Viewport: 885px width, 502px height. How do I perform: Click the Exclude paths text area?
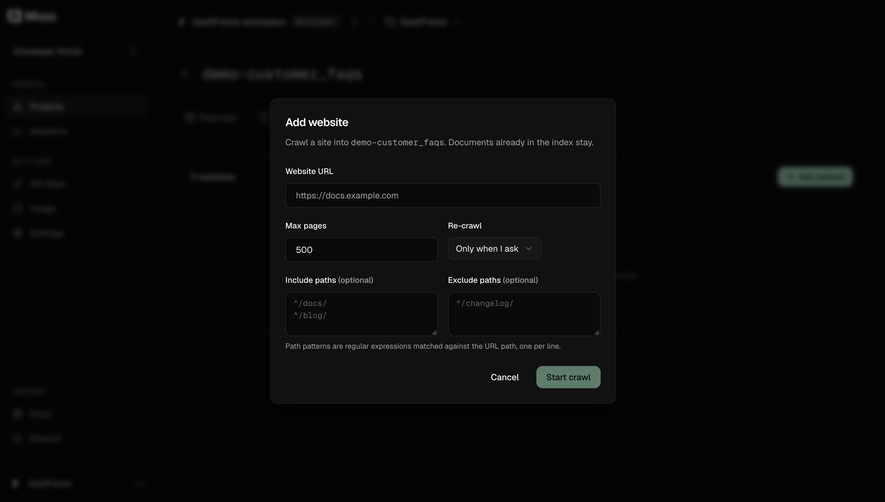point(524,314)
